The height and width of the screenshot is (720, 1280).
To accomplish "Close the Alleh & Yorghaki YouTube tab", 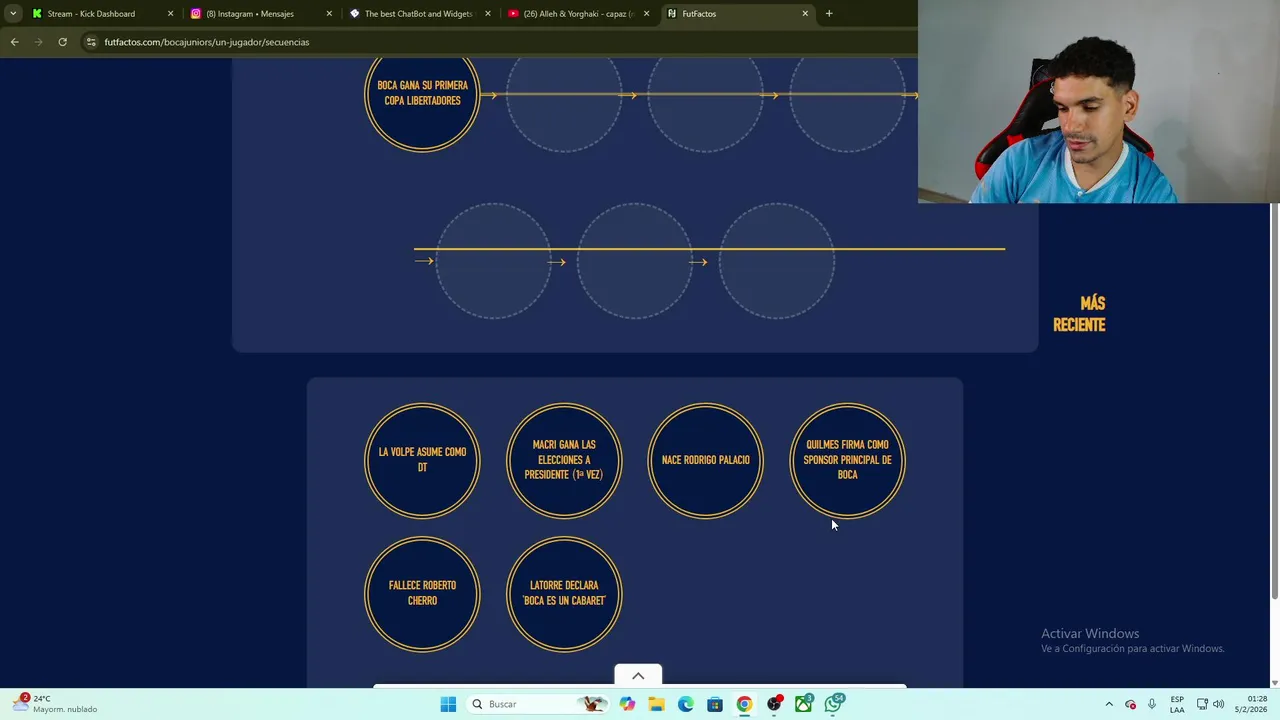I will coord(646,14).
